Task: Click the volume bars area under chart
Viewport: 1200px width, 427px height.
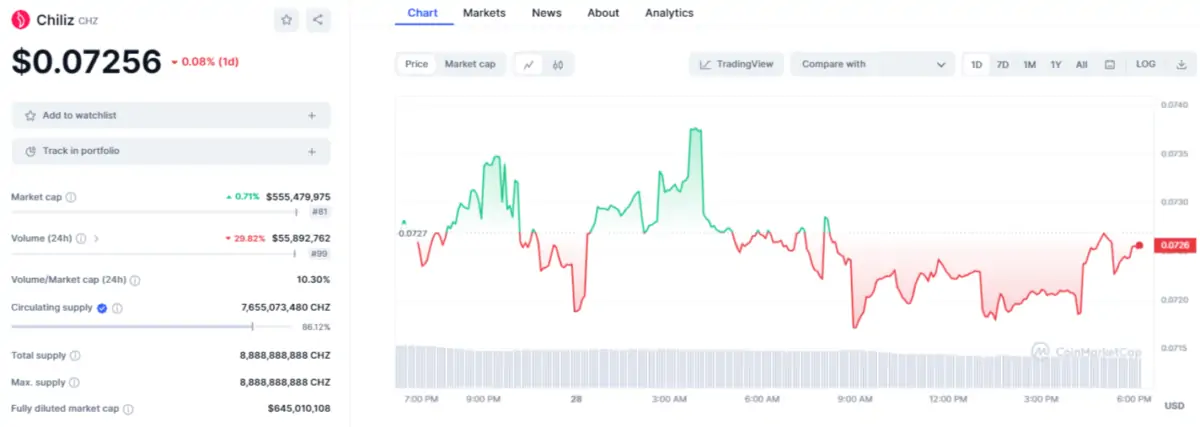Action: [768, 367]
